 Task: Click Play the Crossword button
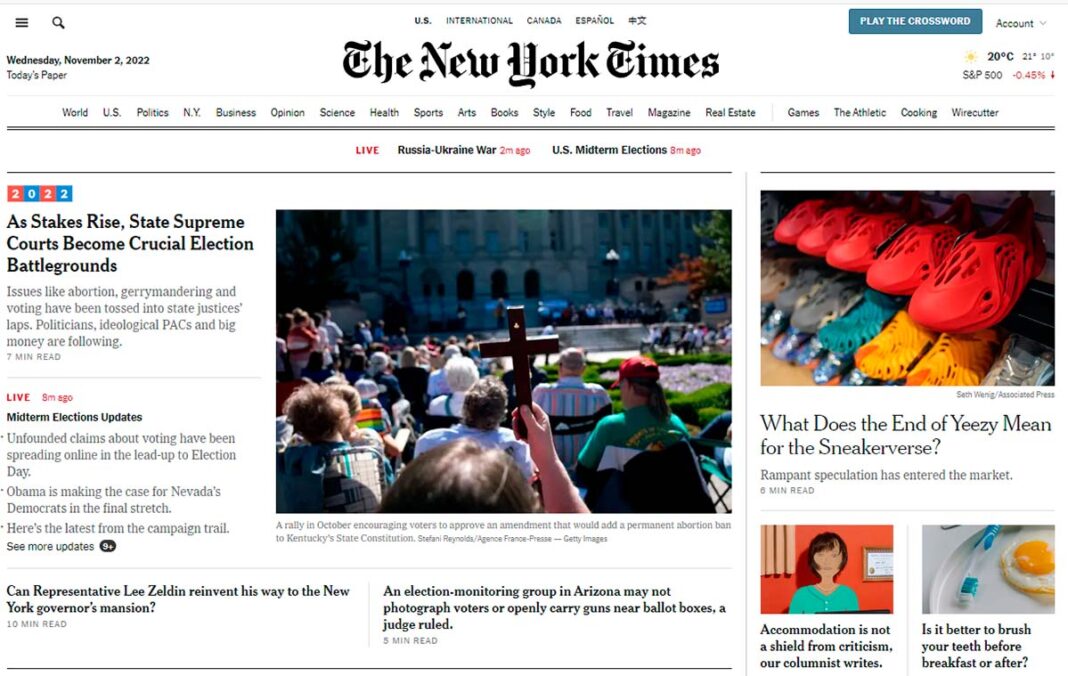coord(915,21)
